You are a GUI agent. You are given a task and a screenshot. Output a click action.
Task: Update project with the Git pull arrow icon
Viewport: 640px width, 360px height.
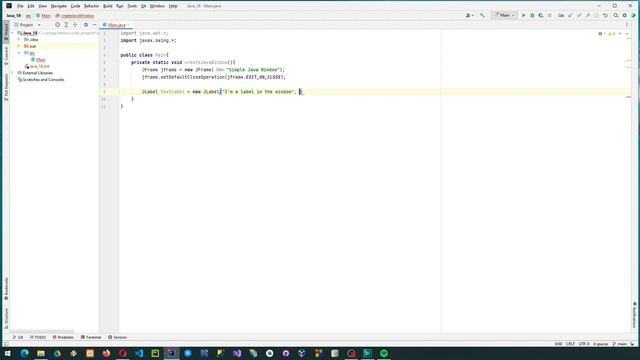click(x=570, y=16)
